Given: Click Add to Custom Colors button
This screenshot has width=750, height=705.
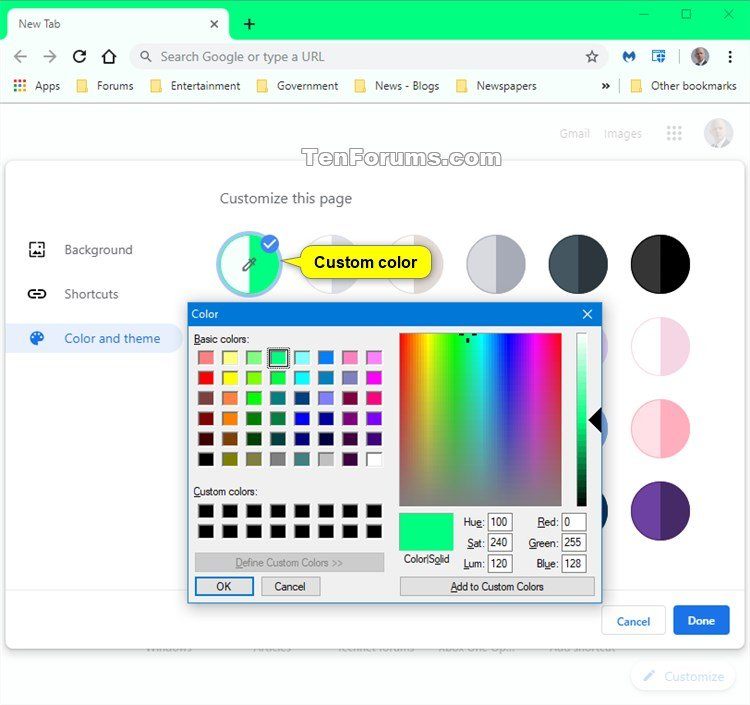Looking at the screenshot, I should tap(497, 586).
